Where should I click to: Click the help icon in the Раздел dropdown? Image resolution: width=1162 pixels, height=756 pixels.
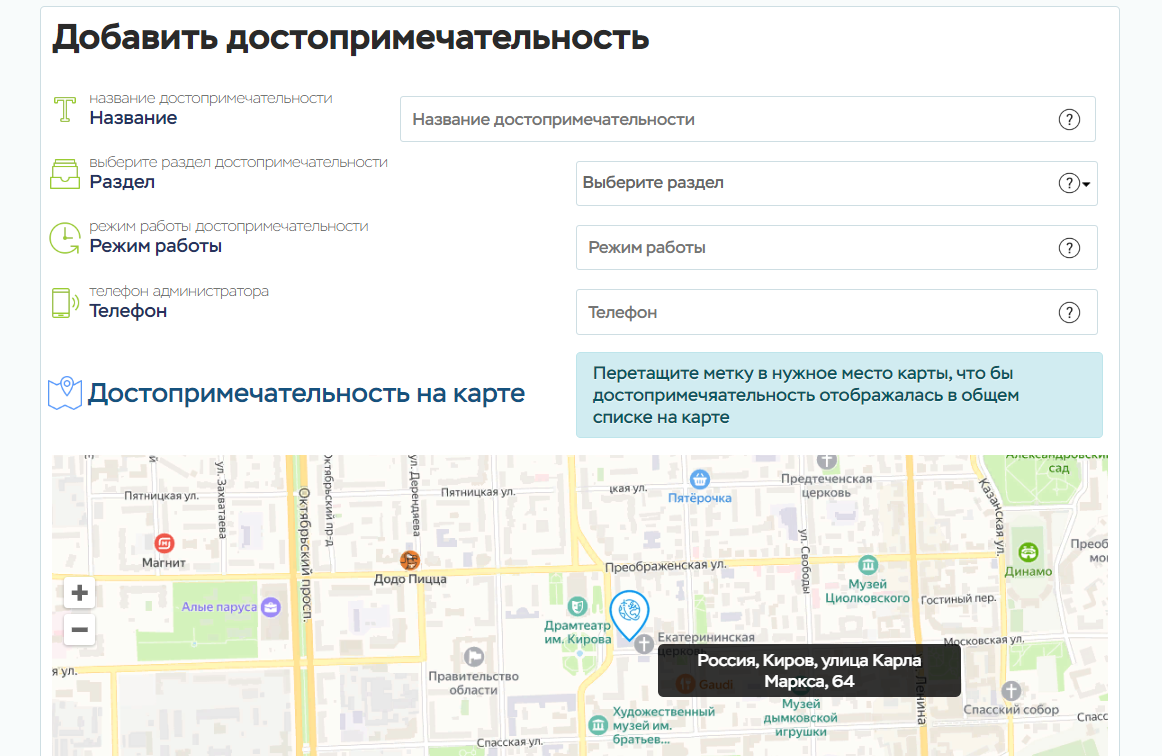1068,184
